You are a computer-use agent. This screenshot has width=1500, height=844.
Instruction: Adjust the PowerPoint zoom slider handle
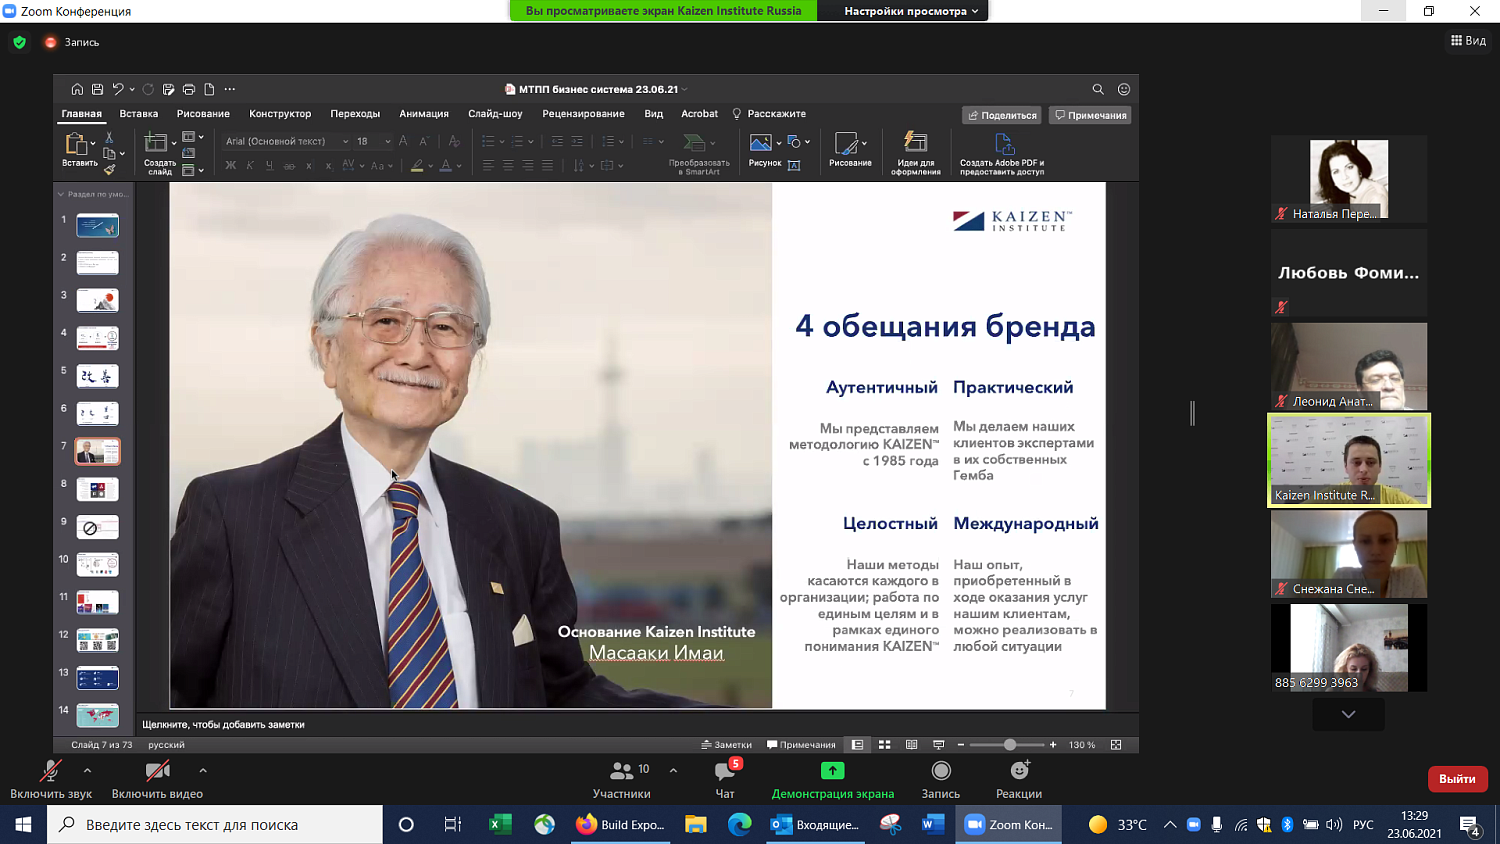click(x=1010, y=745)
